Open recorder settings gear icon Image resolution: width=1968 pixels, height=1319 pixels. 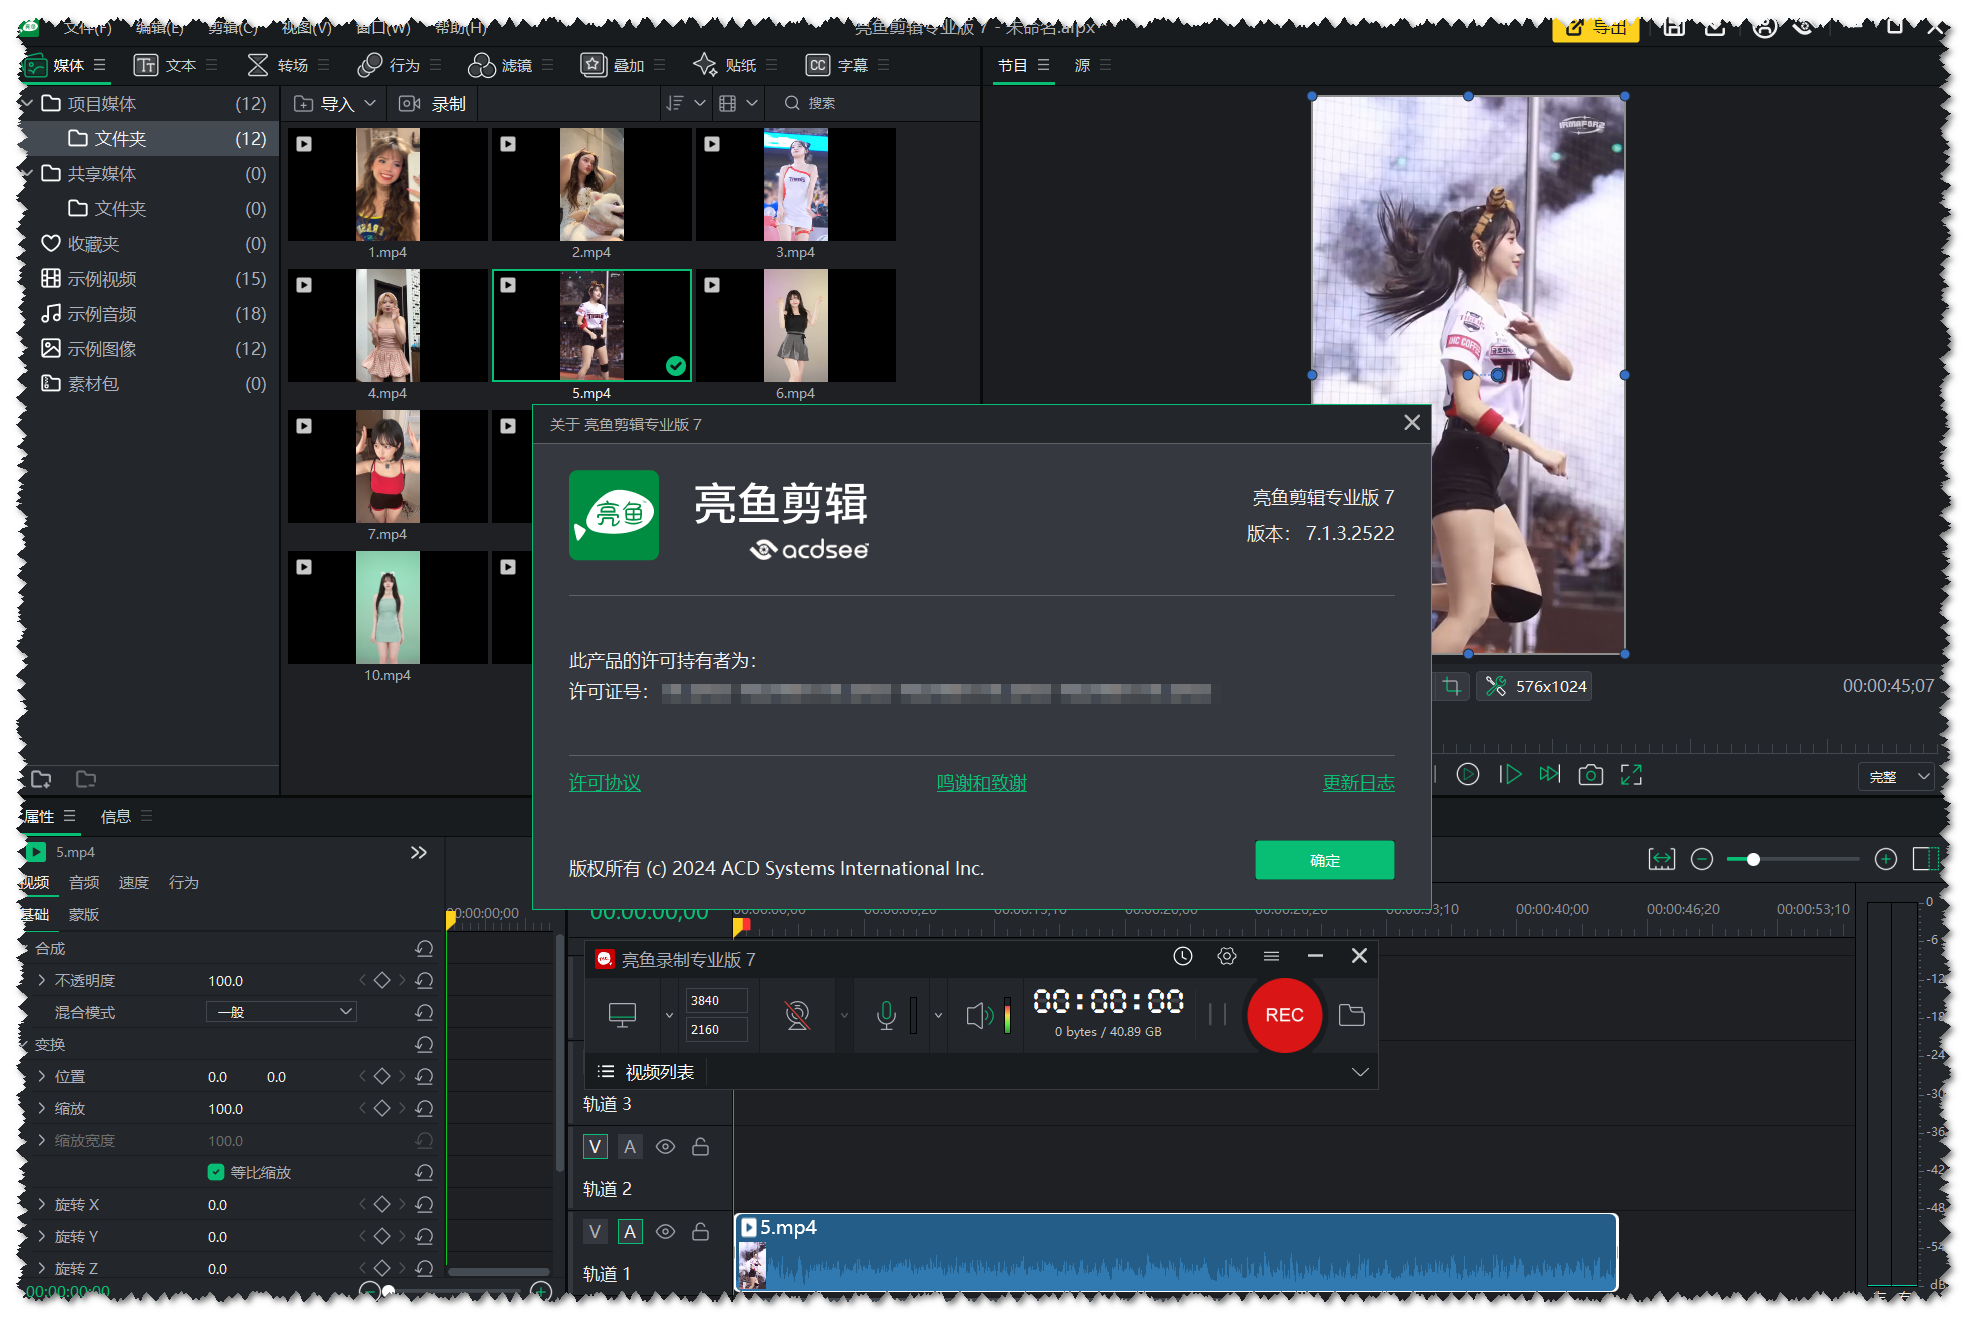tap(1226, 956)
